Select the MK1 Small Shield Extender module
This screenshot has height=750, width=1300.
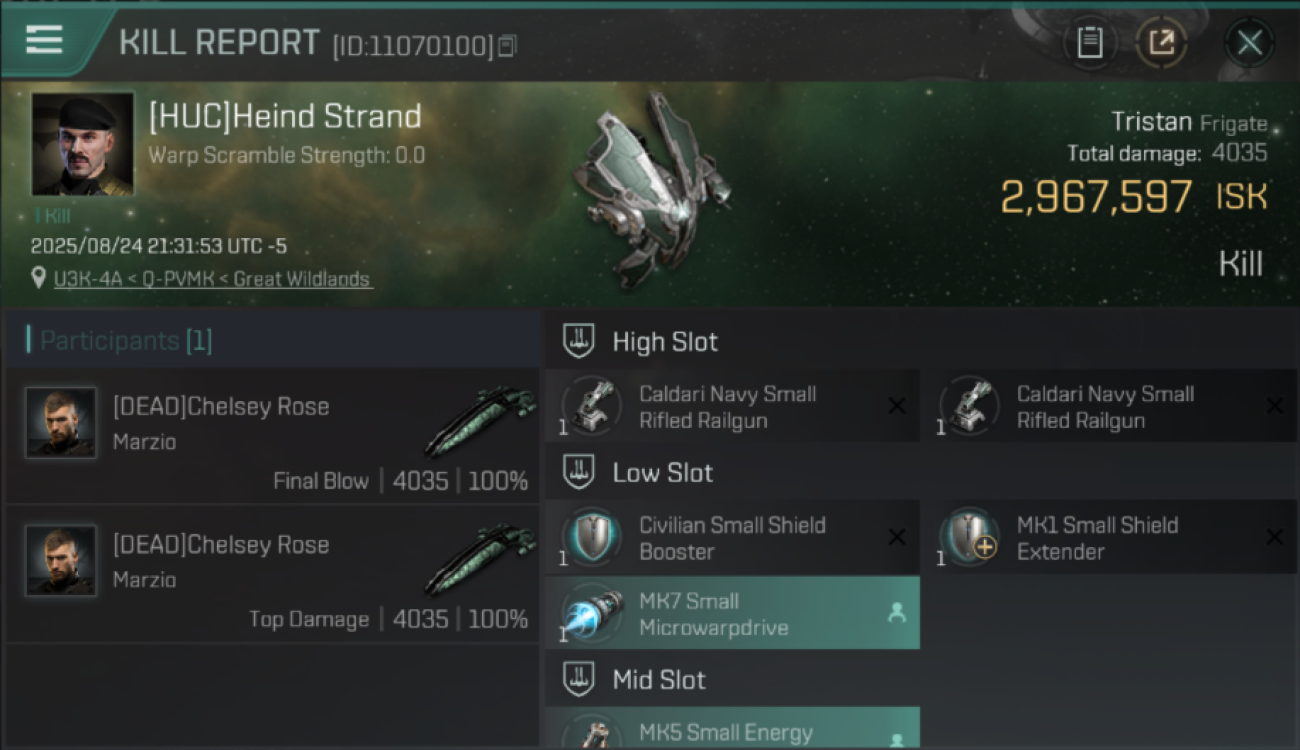click(1110, 537)
